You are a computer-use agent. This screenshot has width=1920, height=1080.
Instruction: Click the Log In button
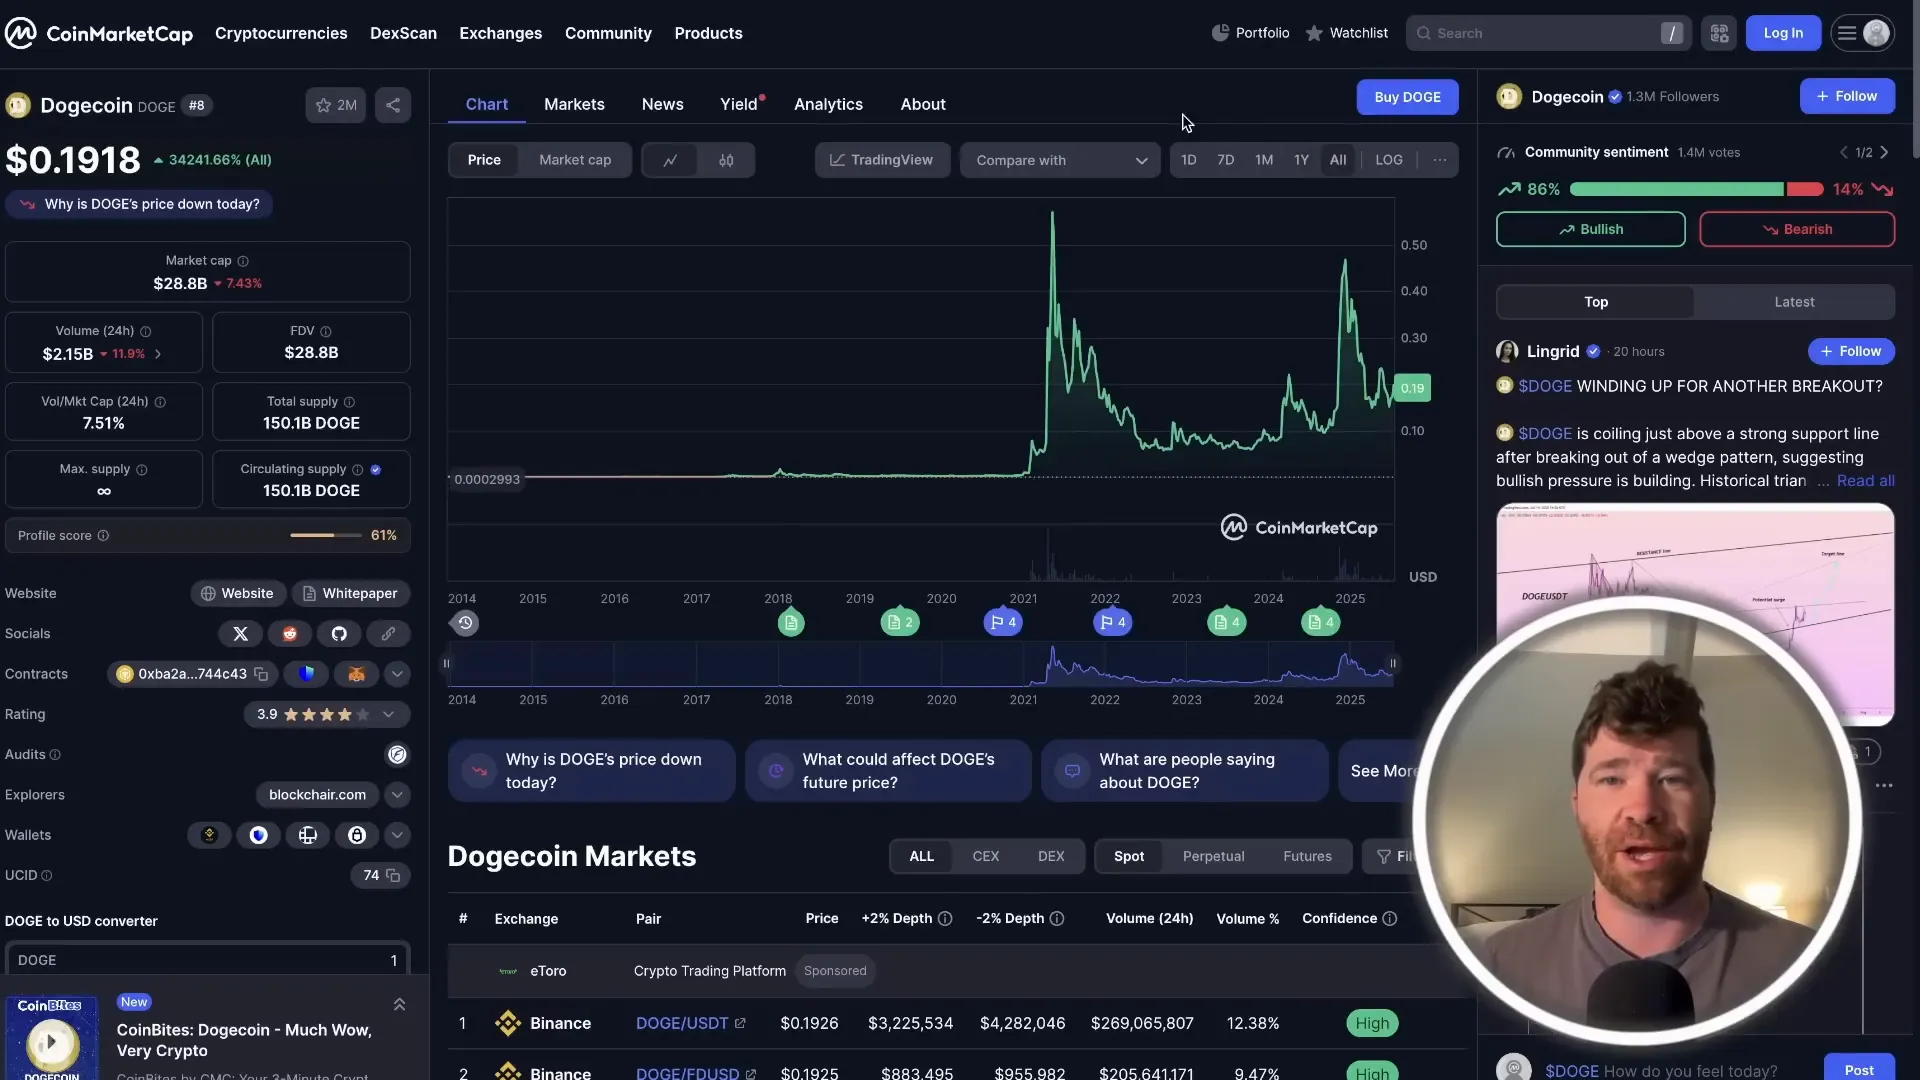point(1783,33)
